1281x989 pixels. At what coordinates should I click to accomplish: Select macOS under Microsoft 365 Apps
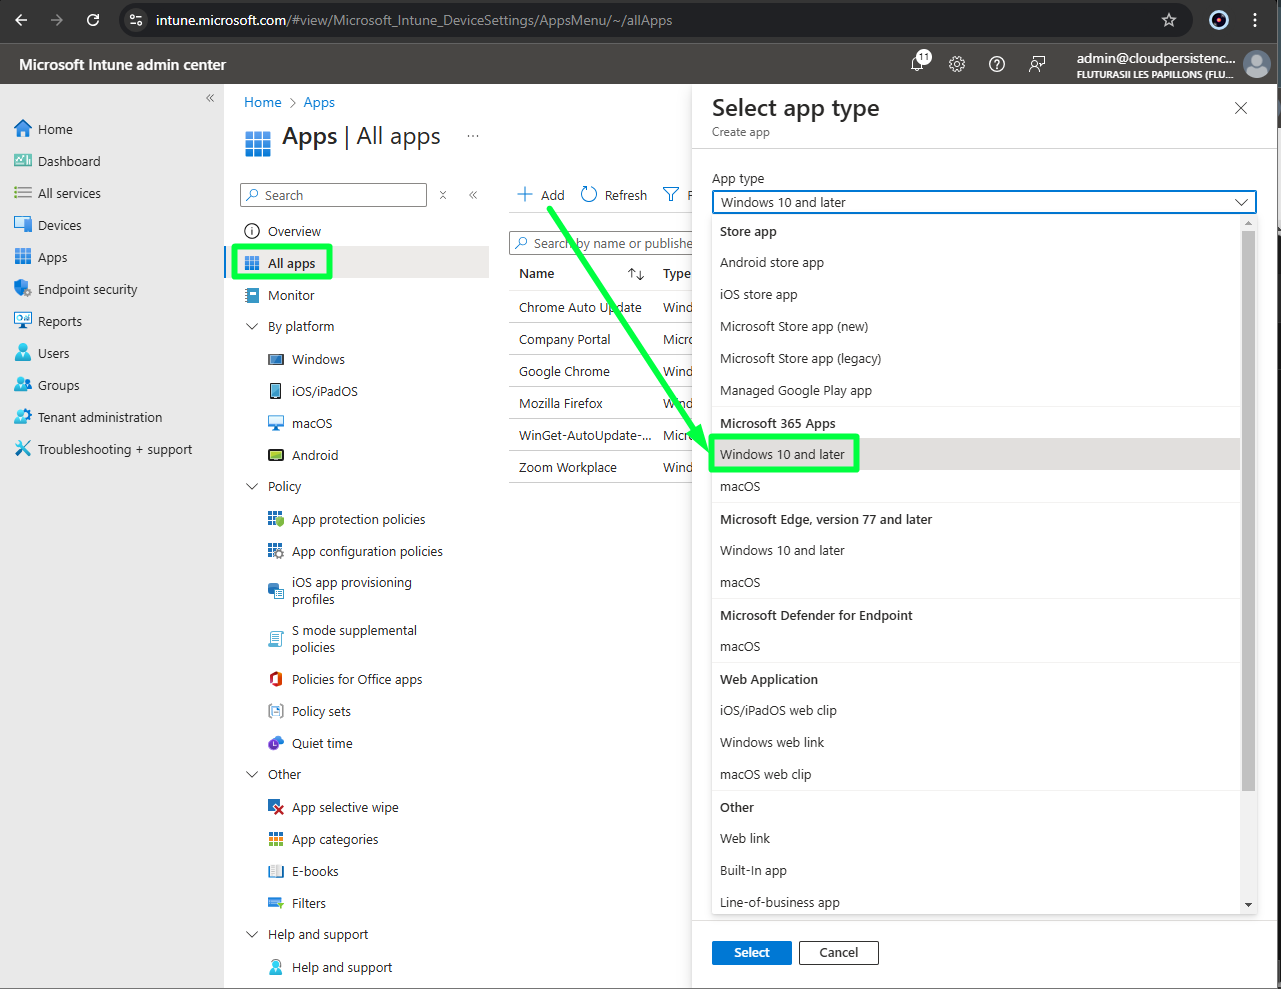pyautogui.click(x=976, y=487)
